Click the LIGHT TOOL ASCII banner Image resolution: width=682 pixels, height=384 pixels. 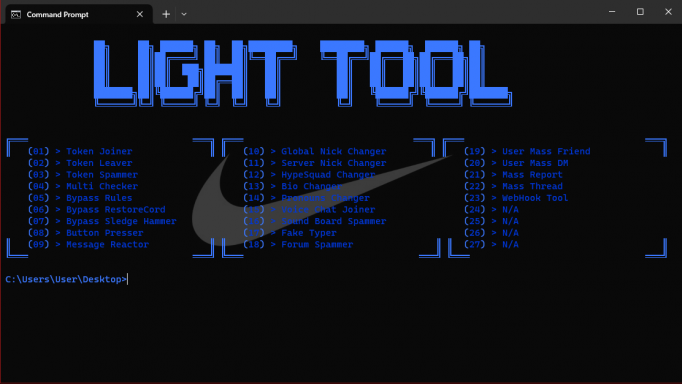click(x=303, y=73)
